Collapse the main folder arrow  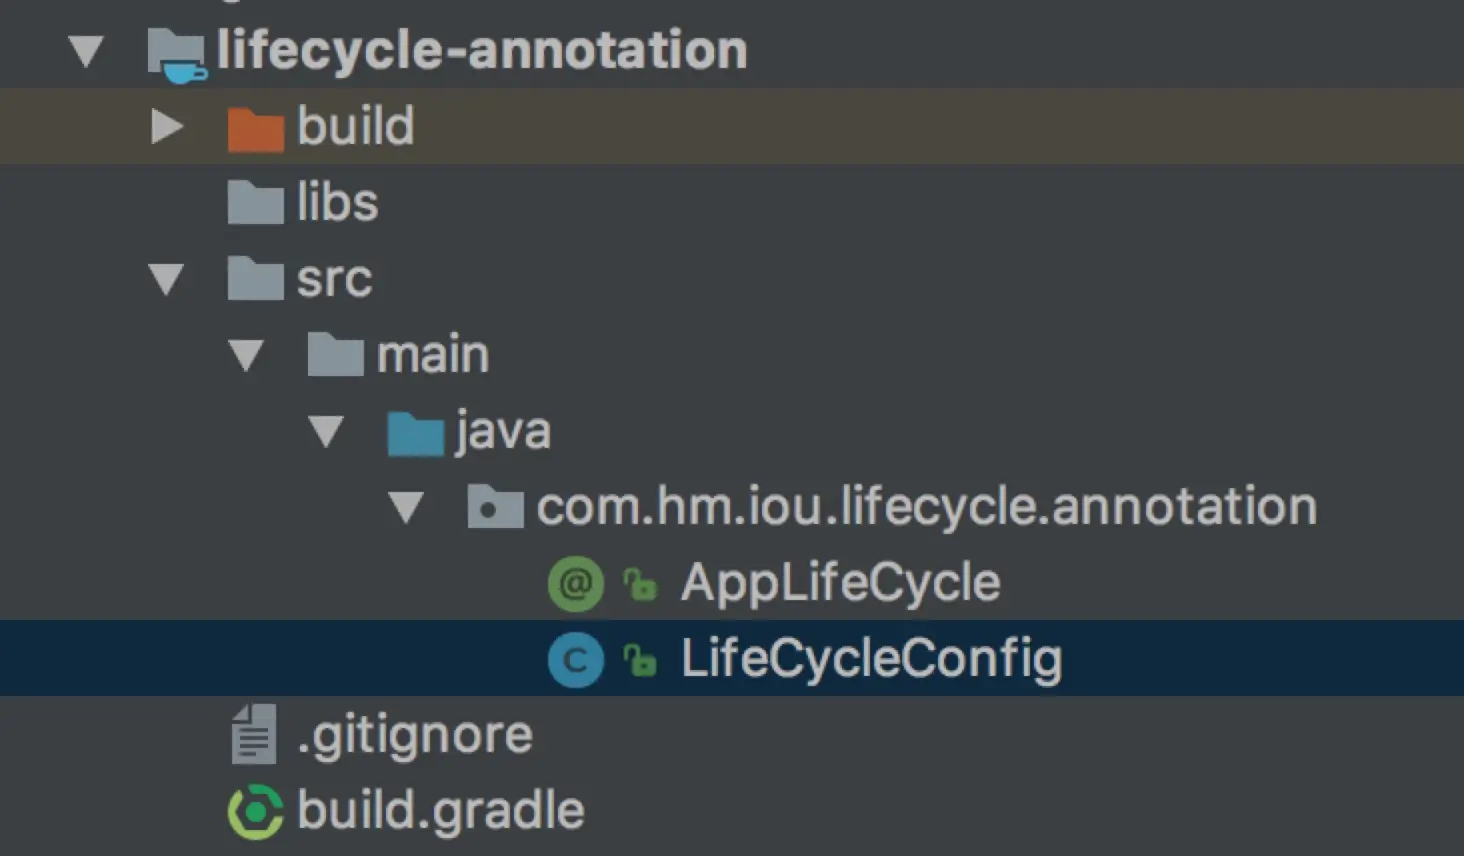click(x=246, y=355)
